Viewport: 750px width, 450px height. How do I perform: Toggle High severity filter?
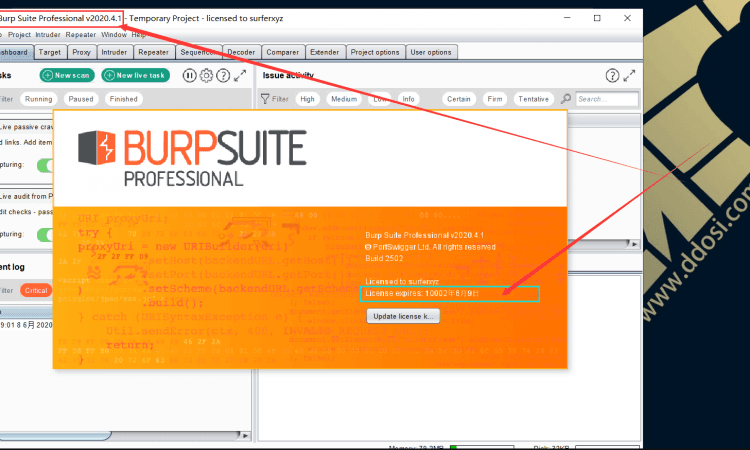[x=308, y=99]
